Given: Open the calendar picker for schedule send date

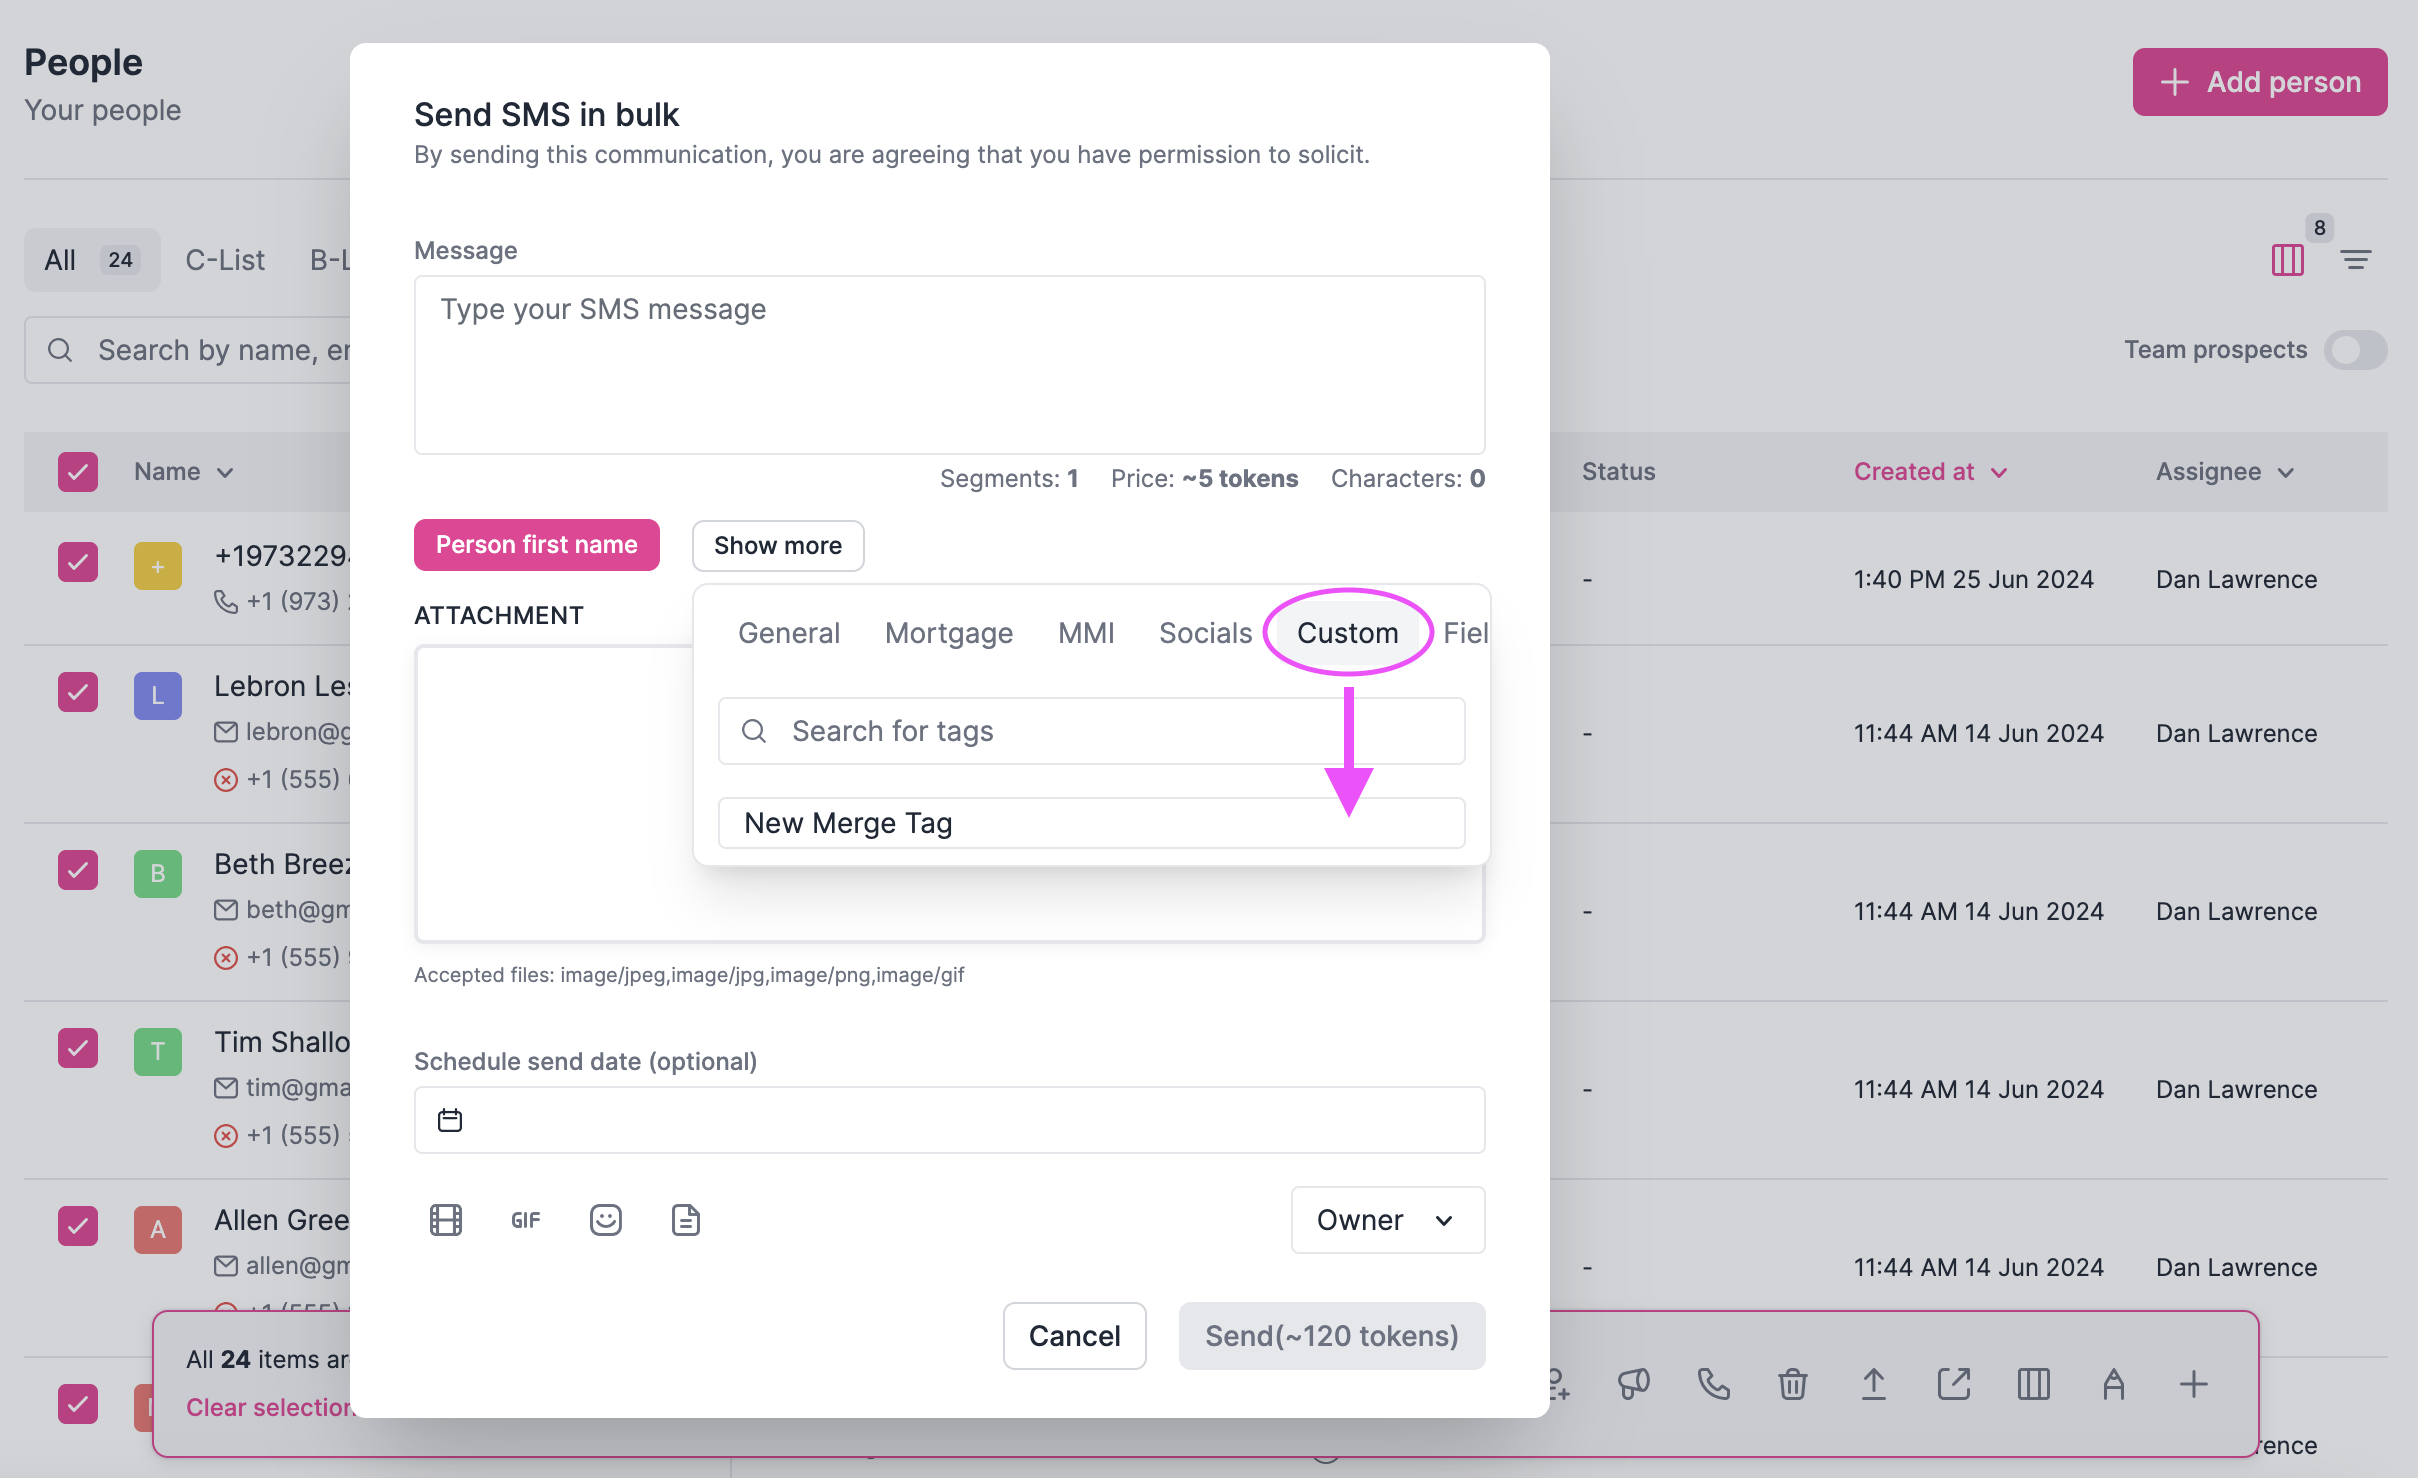Looking at the screenshot, I should pyautogui.click(x=449, y=1119).
